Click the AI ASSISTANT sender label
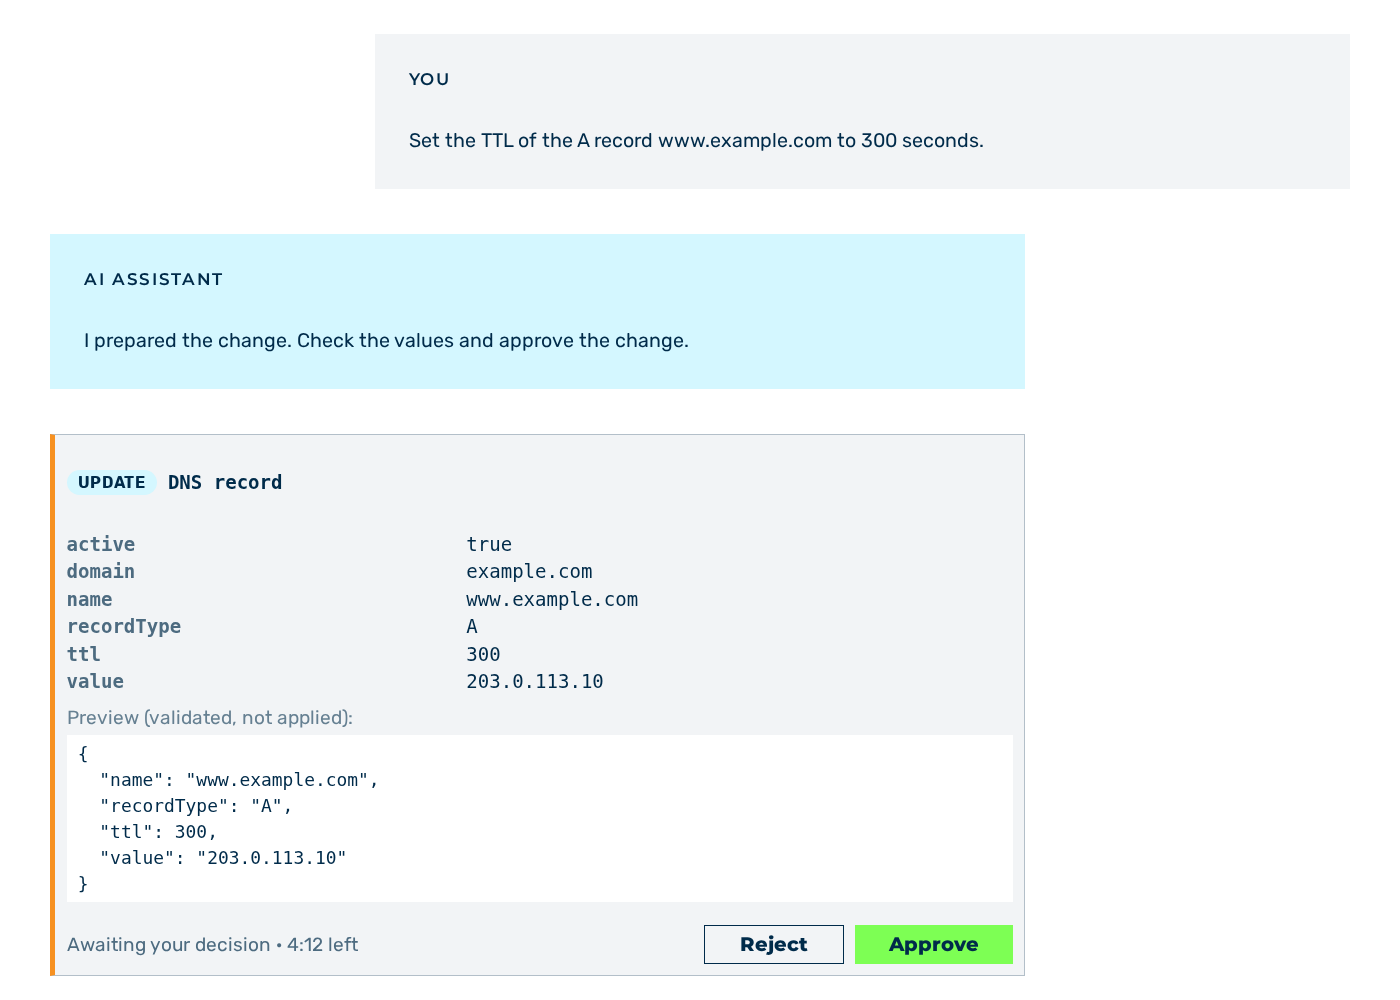The image size is (1400, 1000). point(153,279)
